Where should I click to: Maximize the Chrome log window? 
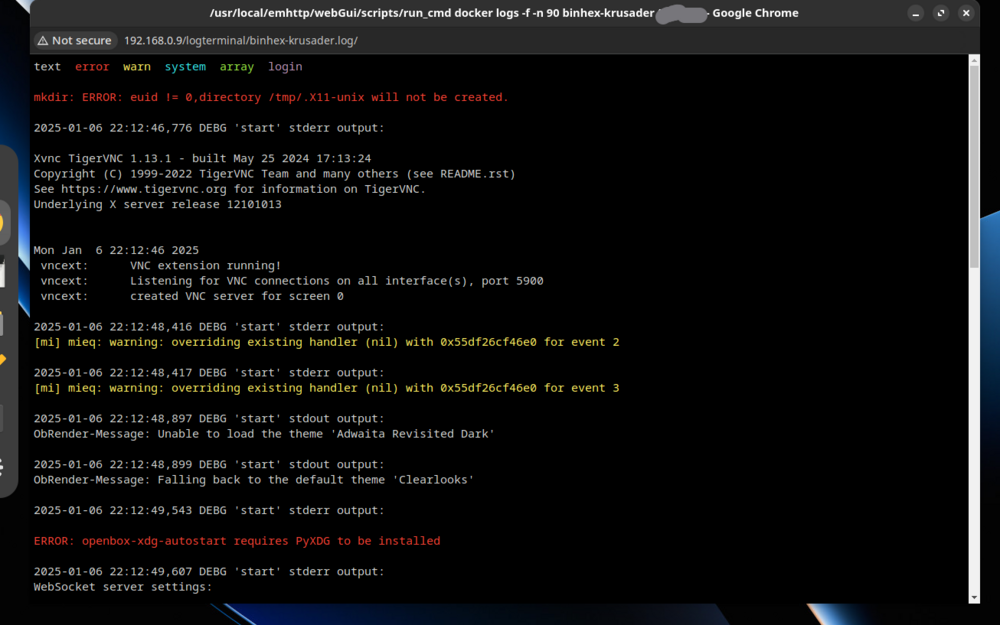coord(941,13)
